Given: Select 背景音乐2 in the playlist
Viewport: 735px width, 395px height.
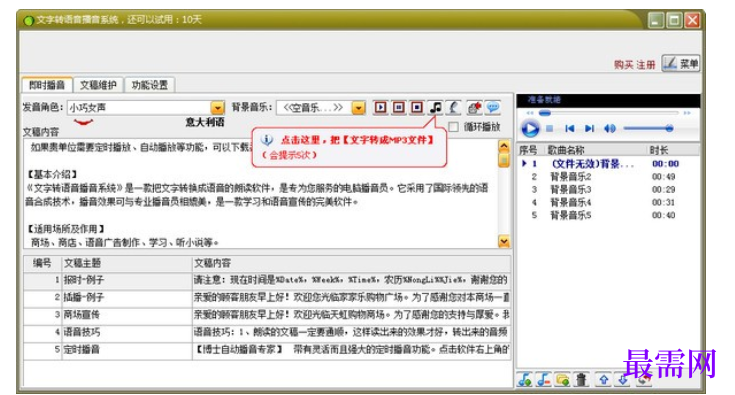Looking at the screenshot, I should pos(608,177).
